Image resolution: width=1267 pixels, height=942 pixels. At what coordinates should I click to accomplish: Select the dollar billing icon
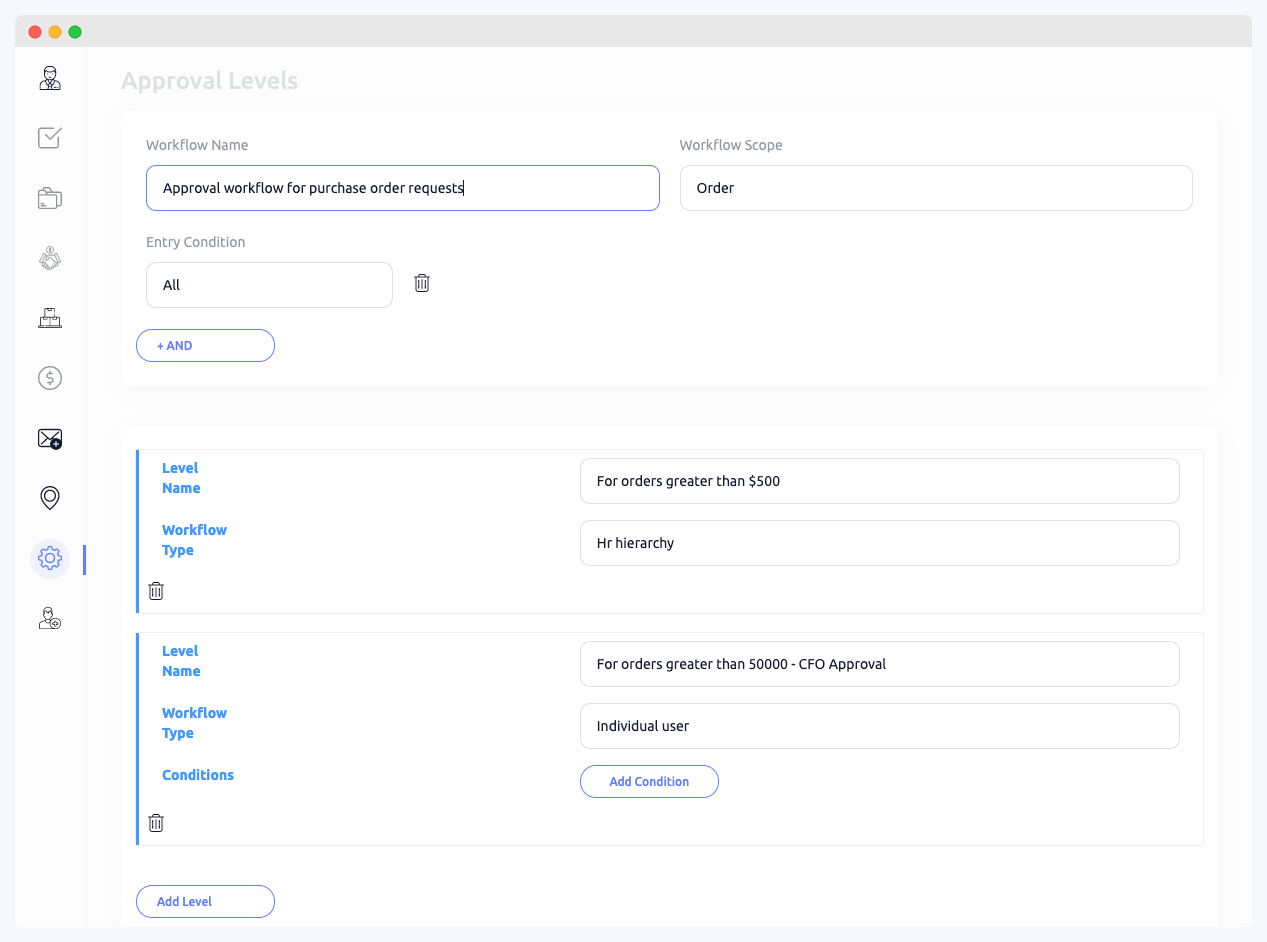pyautogui.click(x=49, y=377)
